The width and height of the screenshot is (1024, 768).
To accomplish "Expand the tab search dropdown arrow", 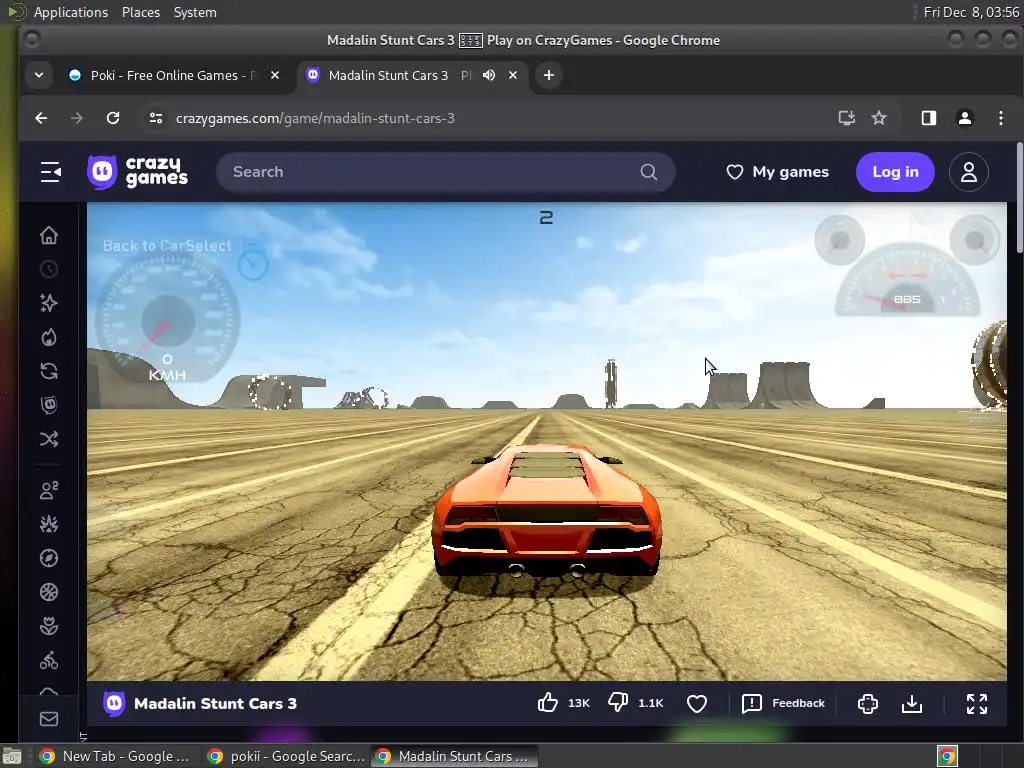I will pyautogui.click(x=39, y=75).
